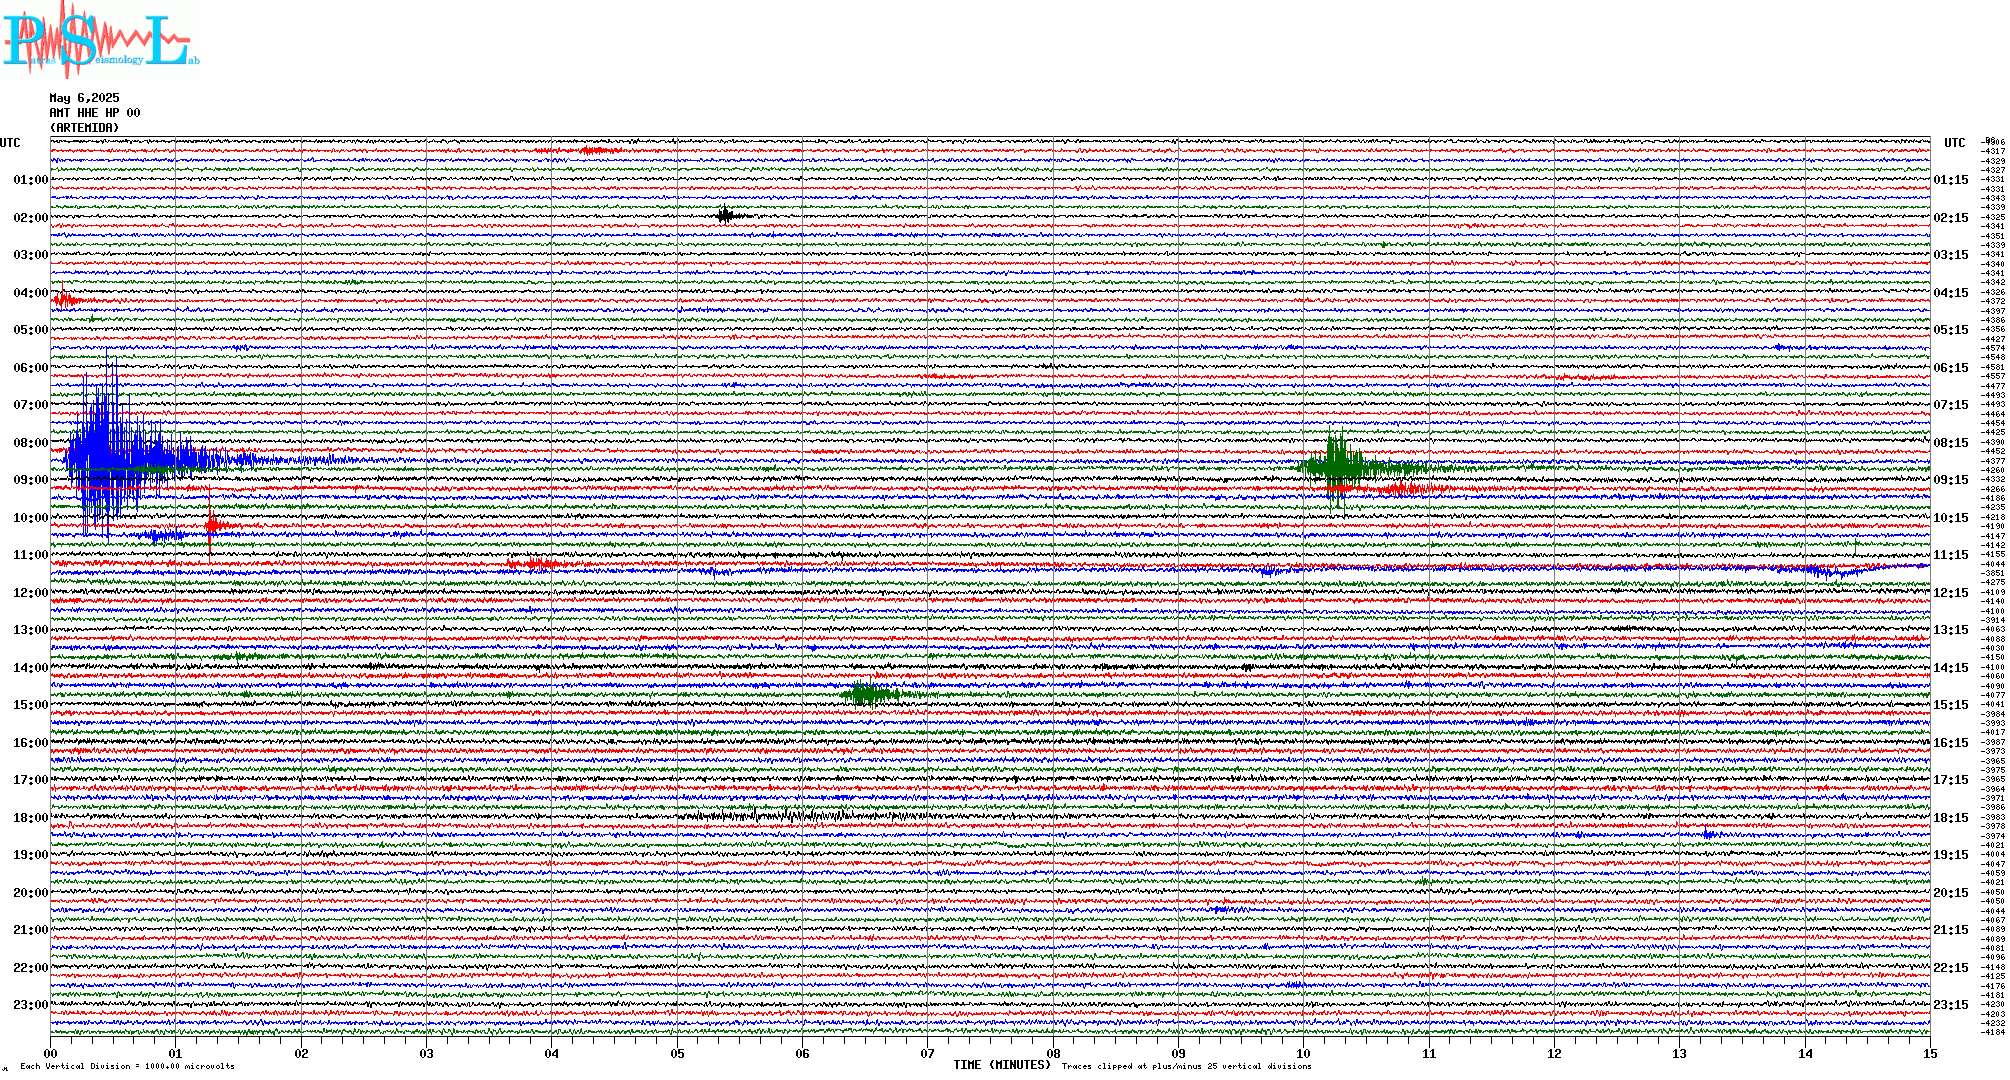Image resolution: width=2010 pixels, height=1080 pixels.
Task: Click the 08:00 hour label
Action: [30, 443]
